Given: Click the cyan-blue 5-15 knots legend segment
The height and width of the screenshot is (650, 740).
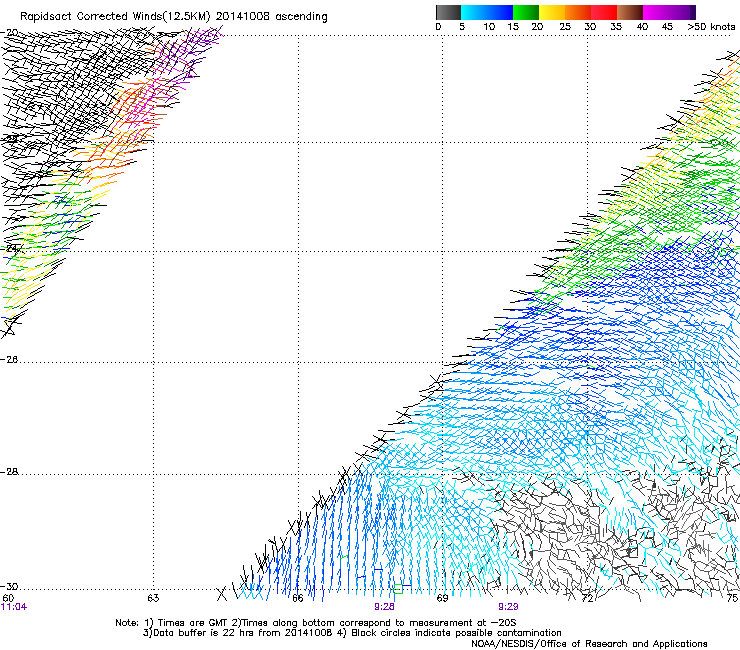Looking at the screenshot, I should (487, 12).
